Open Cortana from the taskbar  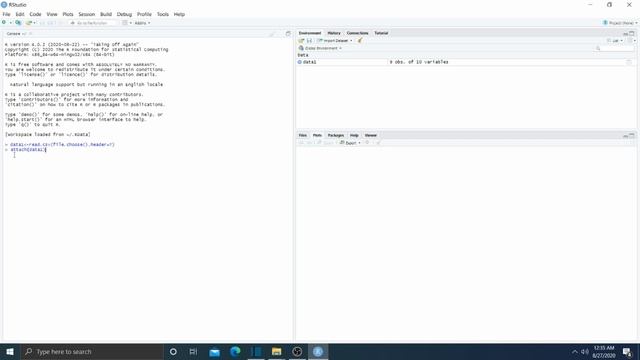[173, 351]
